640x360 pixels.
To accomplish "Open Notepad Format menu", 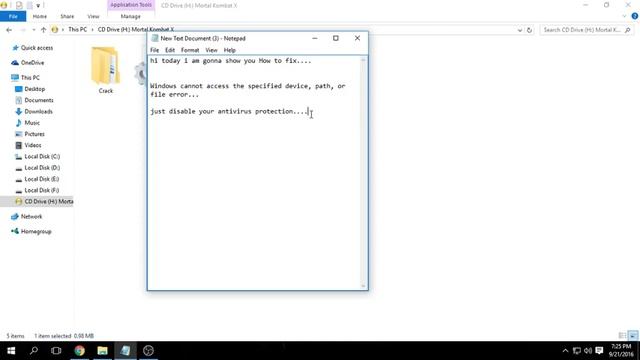I will [x=190, y=50].
